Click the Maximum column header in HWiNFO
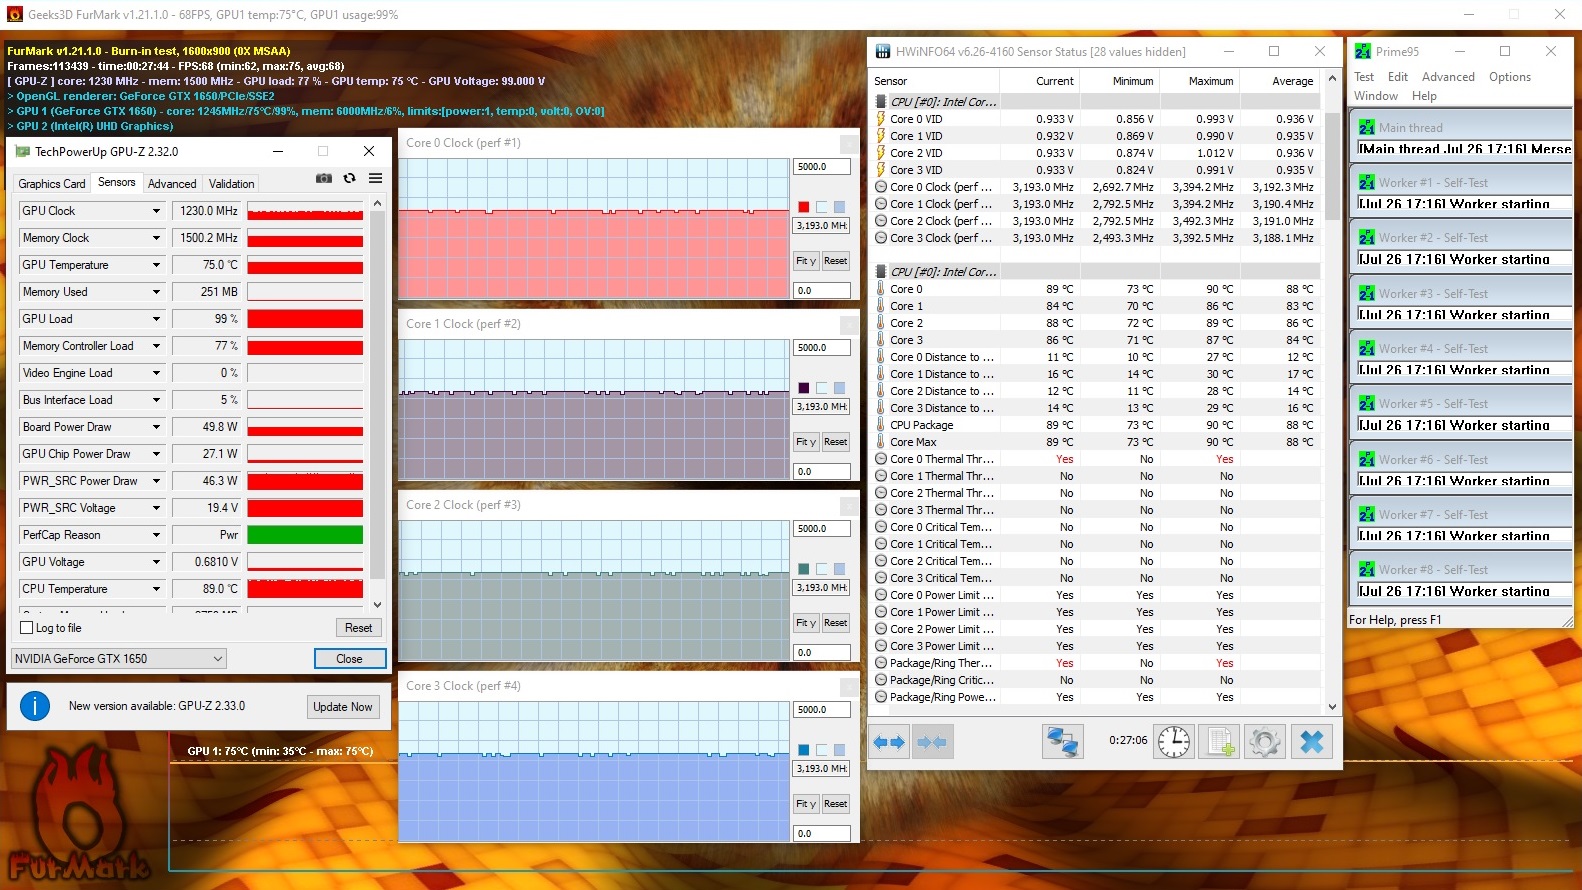The height and width of the screenshot is (890, 1582). coord(1199,81)
